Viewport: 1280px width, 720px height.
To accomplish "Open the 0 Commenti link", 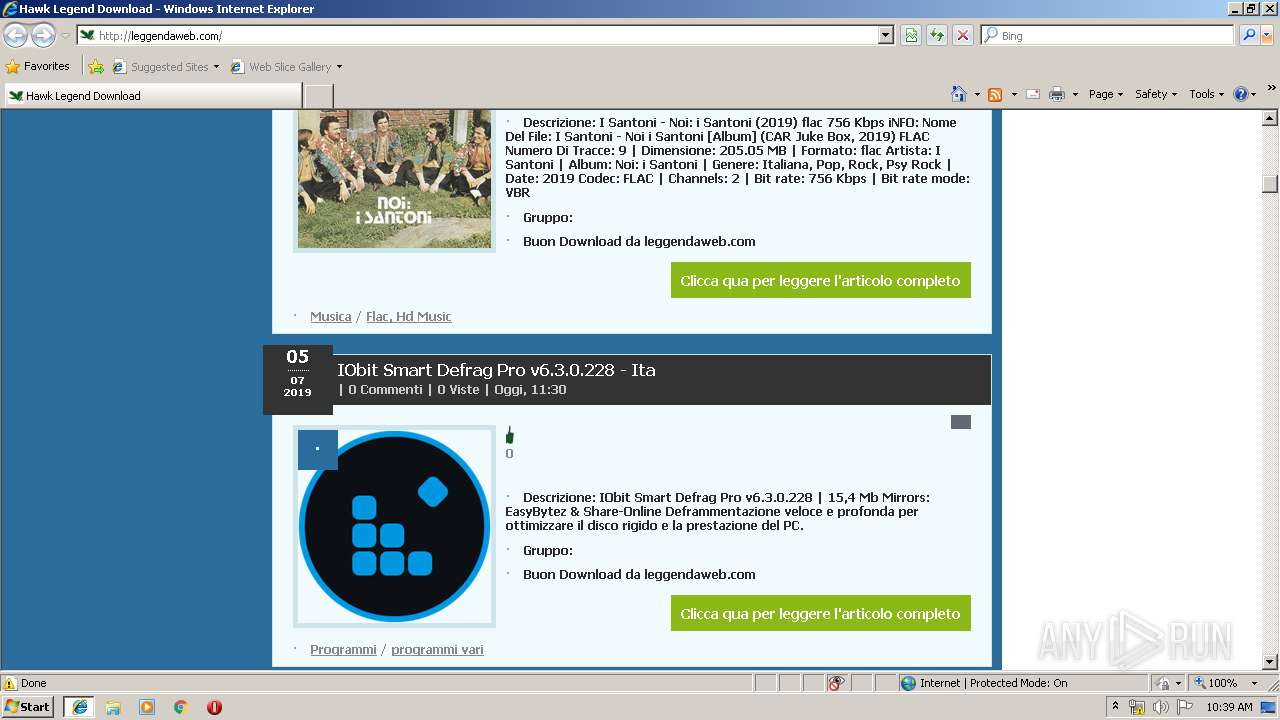I will pos(385,390).
